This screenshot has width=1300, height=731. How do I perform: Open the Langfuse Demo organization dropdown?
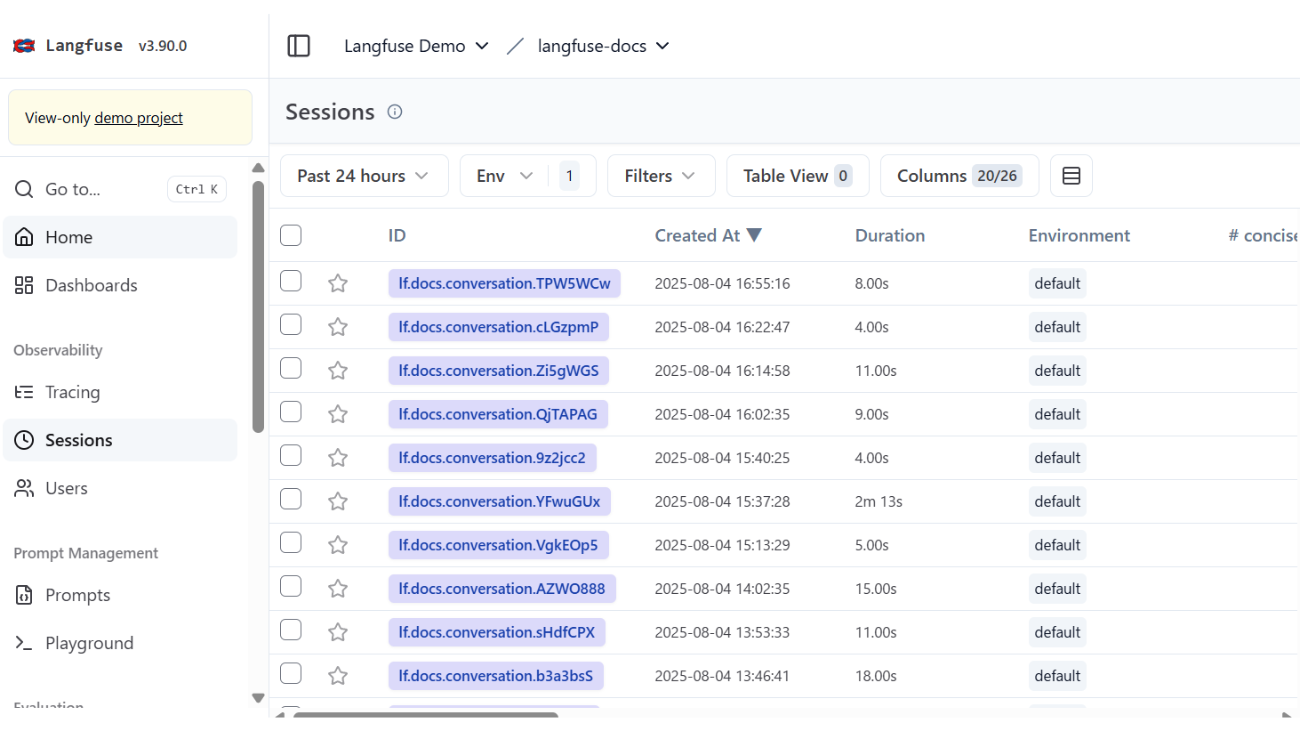pos(416,46)
